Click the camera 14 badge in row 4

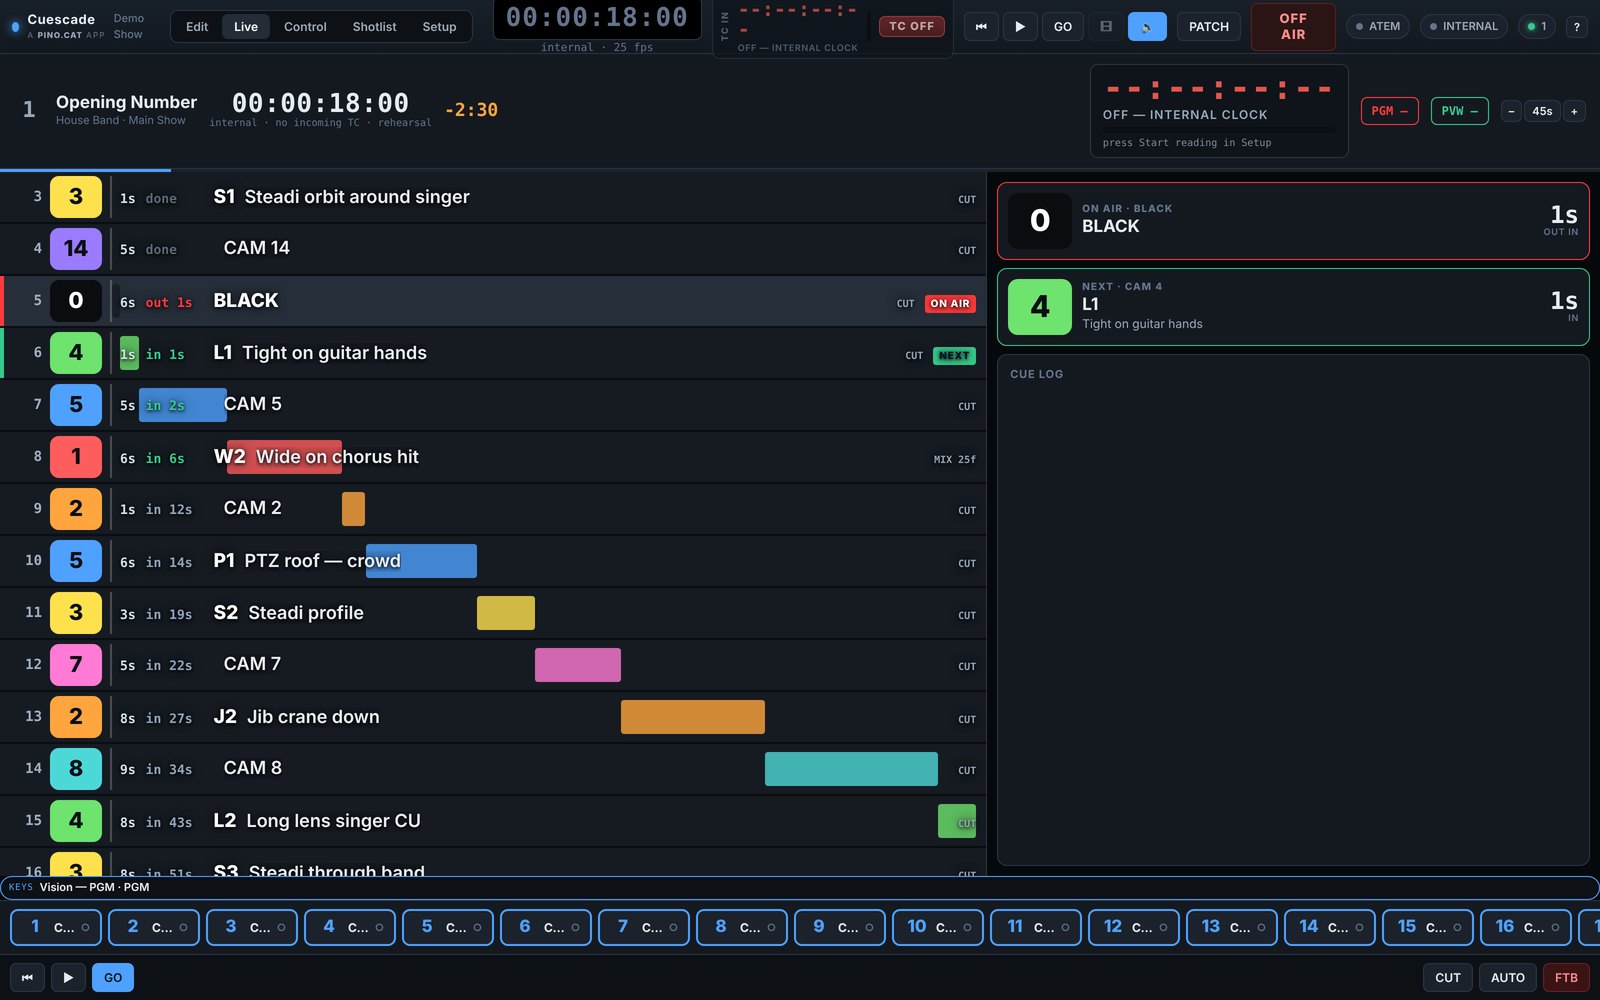coord(76,248)
